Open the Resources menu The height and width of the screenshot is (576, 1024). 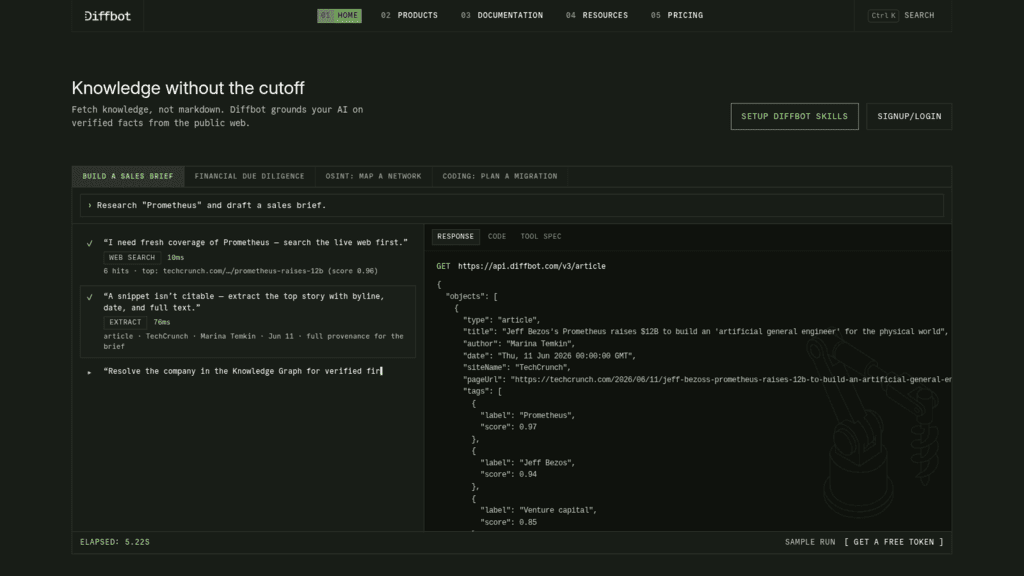click(597, 16)
